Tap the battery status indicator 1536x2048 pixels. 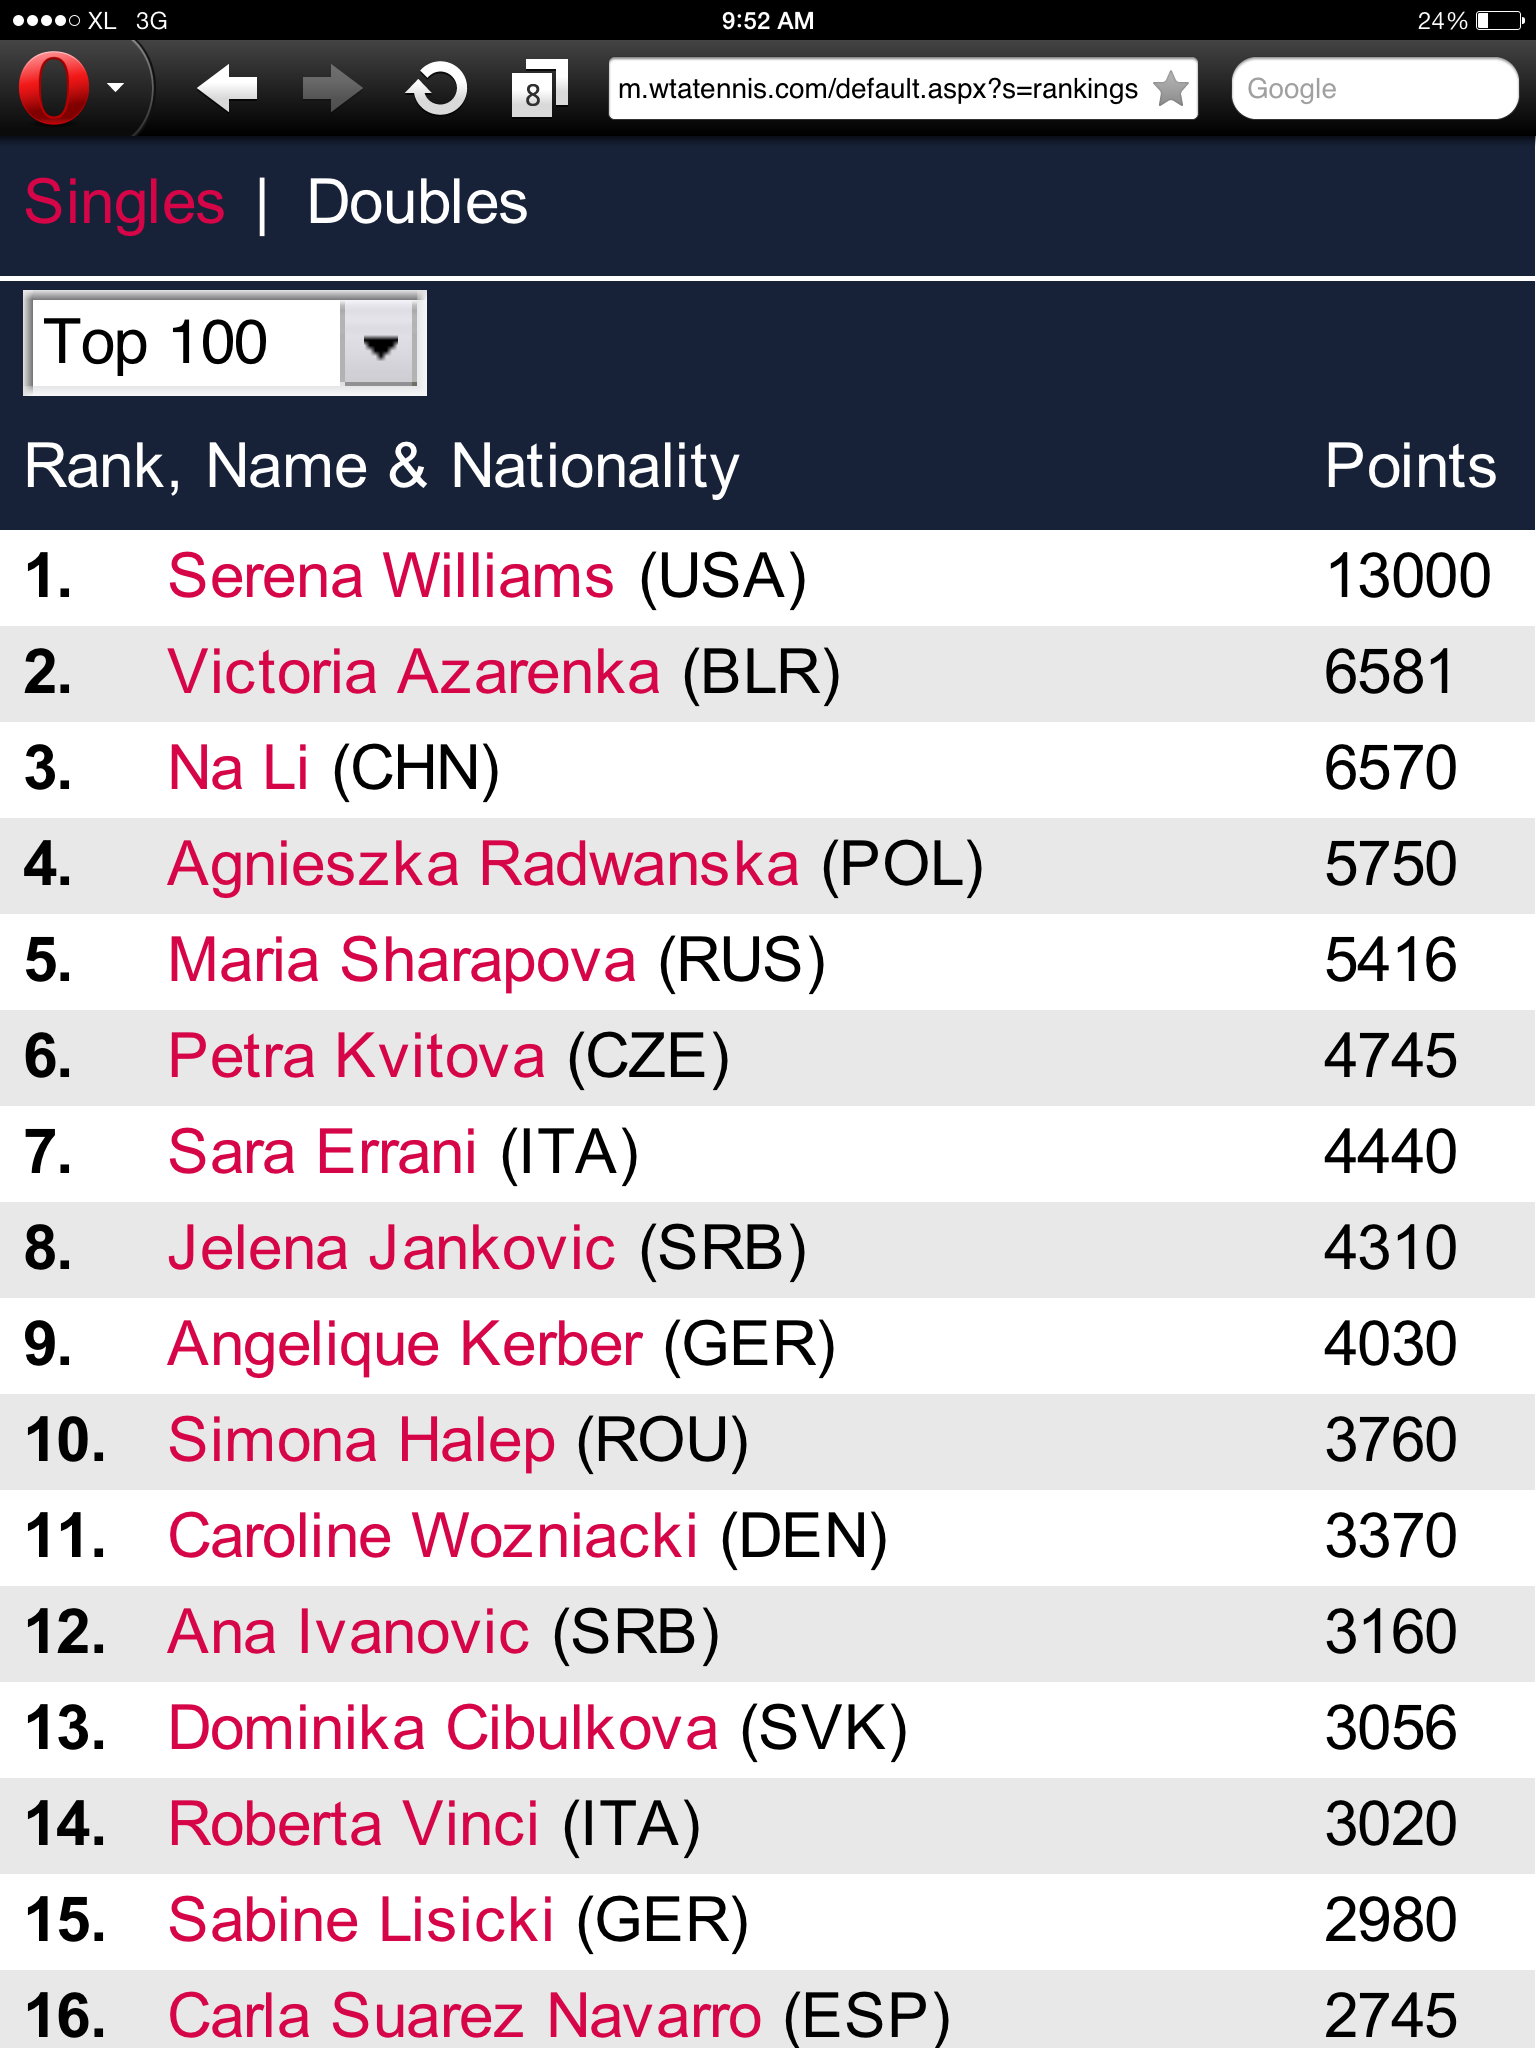click(1499, 20)
